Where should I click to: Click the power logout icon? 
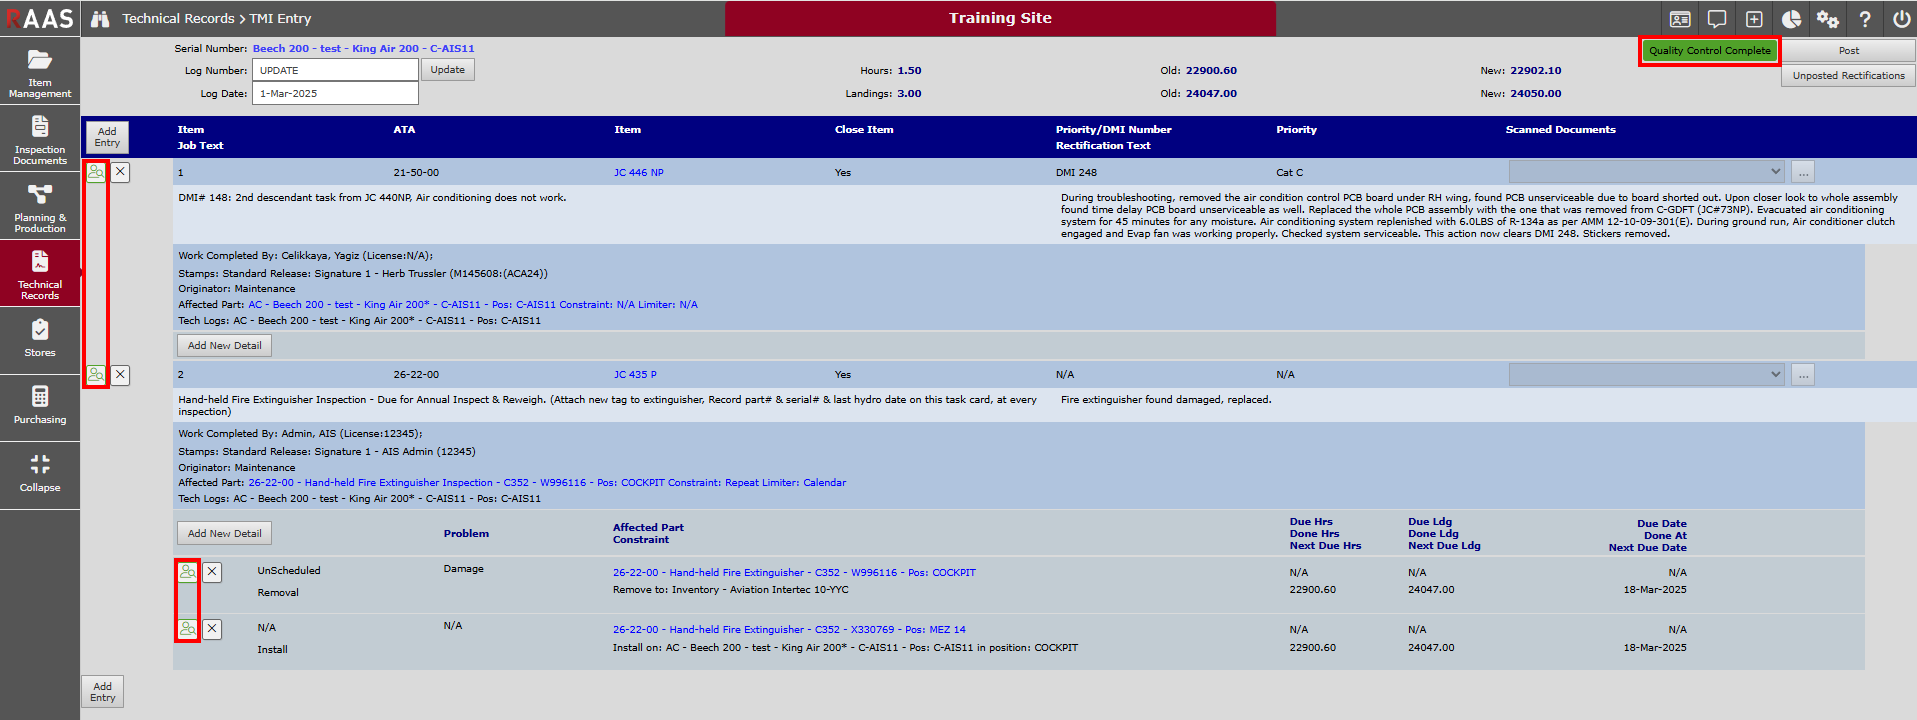[1901, 19]
